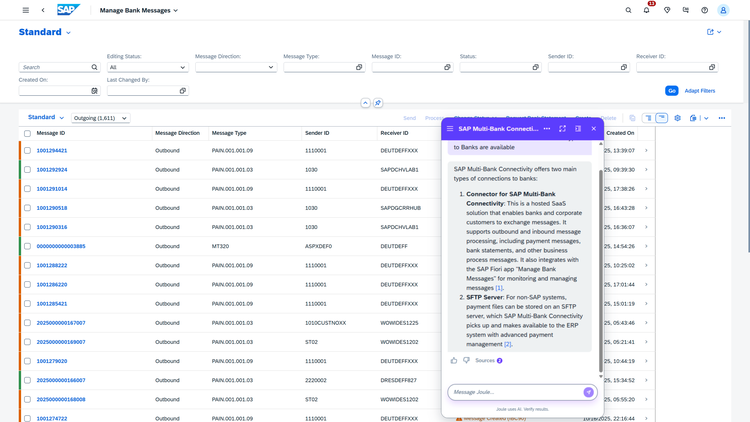The width and height of the screenshot is (750, 422).
Task: Select checkbox for message 1001279020
Action: point(27,361)
